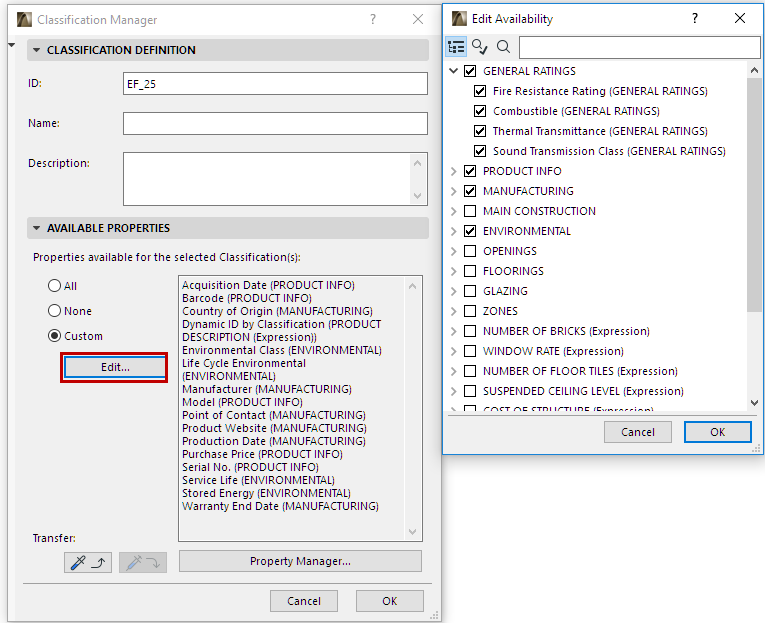Click the ArchiCAD logo in Edit Availability title bar
765x623 pixels.
click(x=459, y=19)
